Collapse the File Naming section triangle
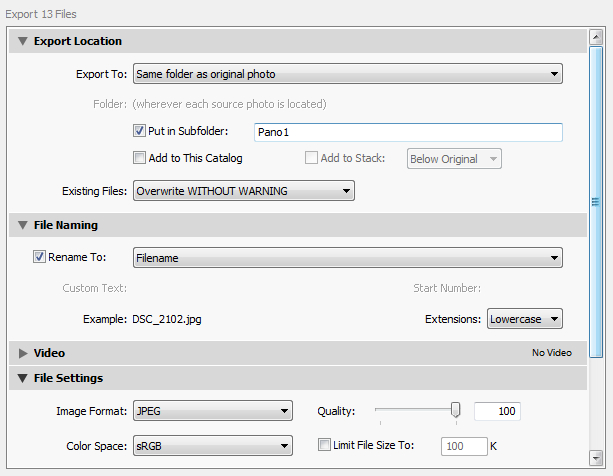 point(22,226)
